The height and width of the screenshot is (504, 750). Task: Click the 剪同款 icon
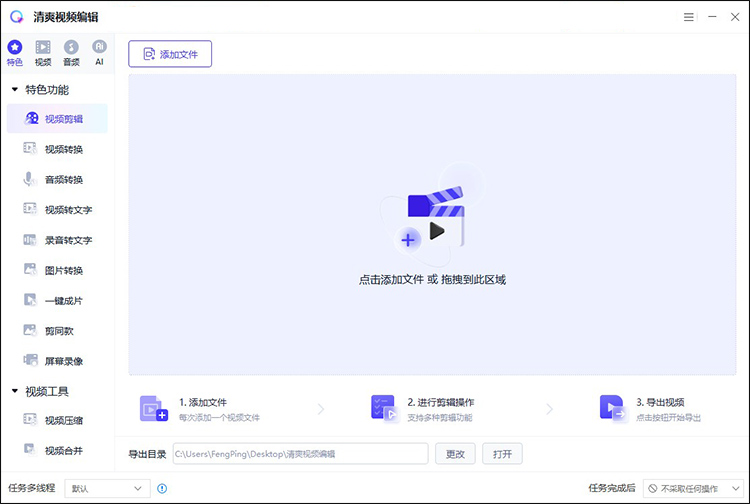tap(30, 330)
